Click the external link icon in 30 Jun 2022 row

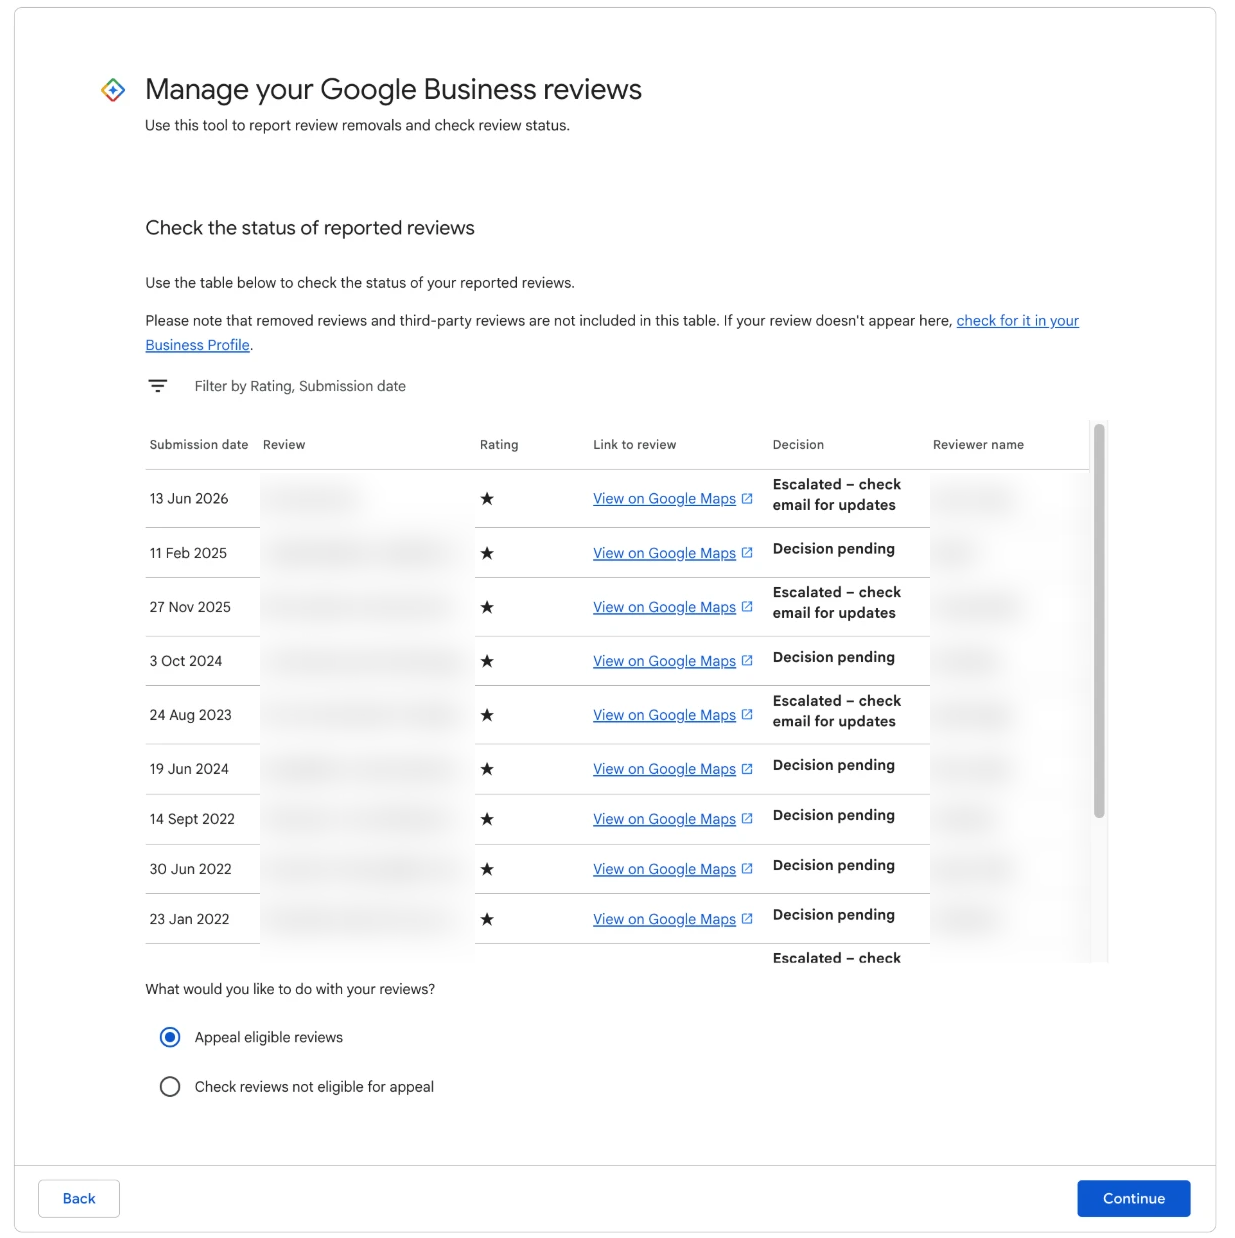747,868
